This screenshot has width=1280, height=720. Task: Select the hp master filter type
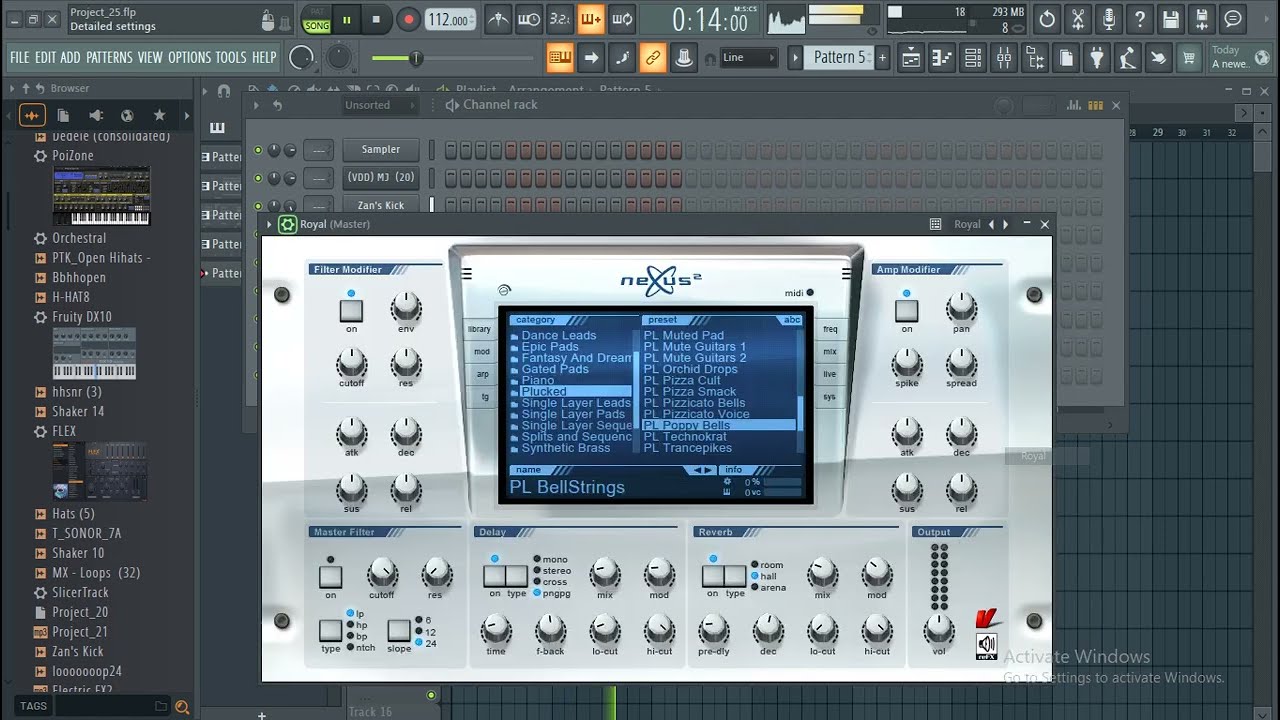pos(356,624)
